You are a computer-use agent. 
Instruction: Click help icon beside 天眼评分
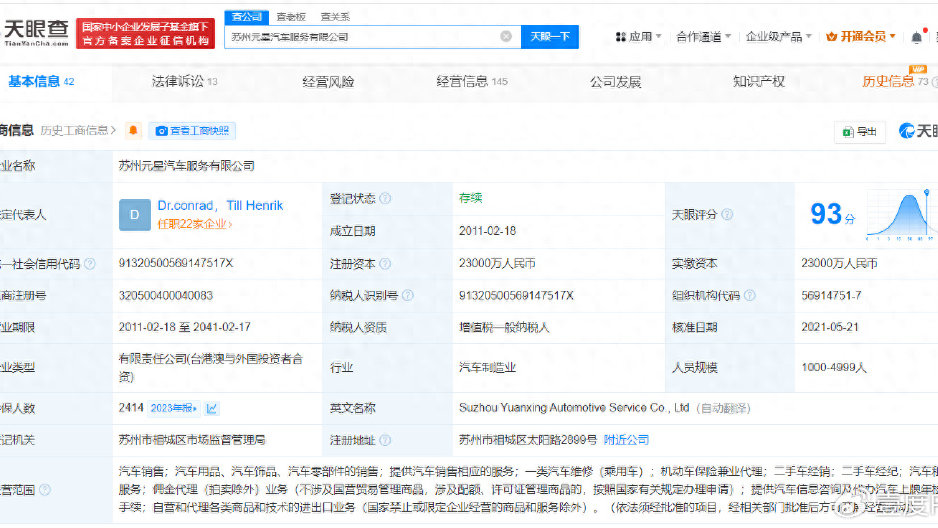[727, 215]
